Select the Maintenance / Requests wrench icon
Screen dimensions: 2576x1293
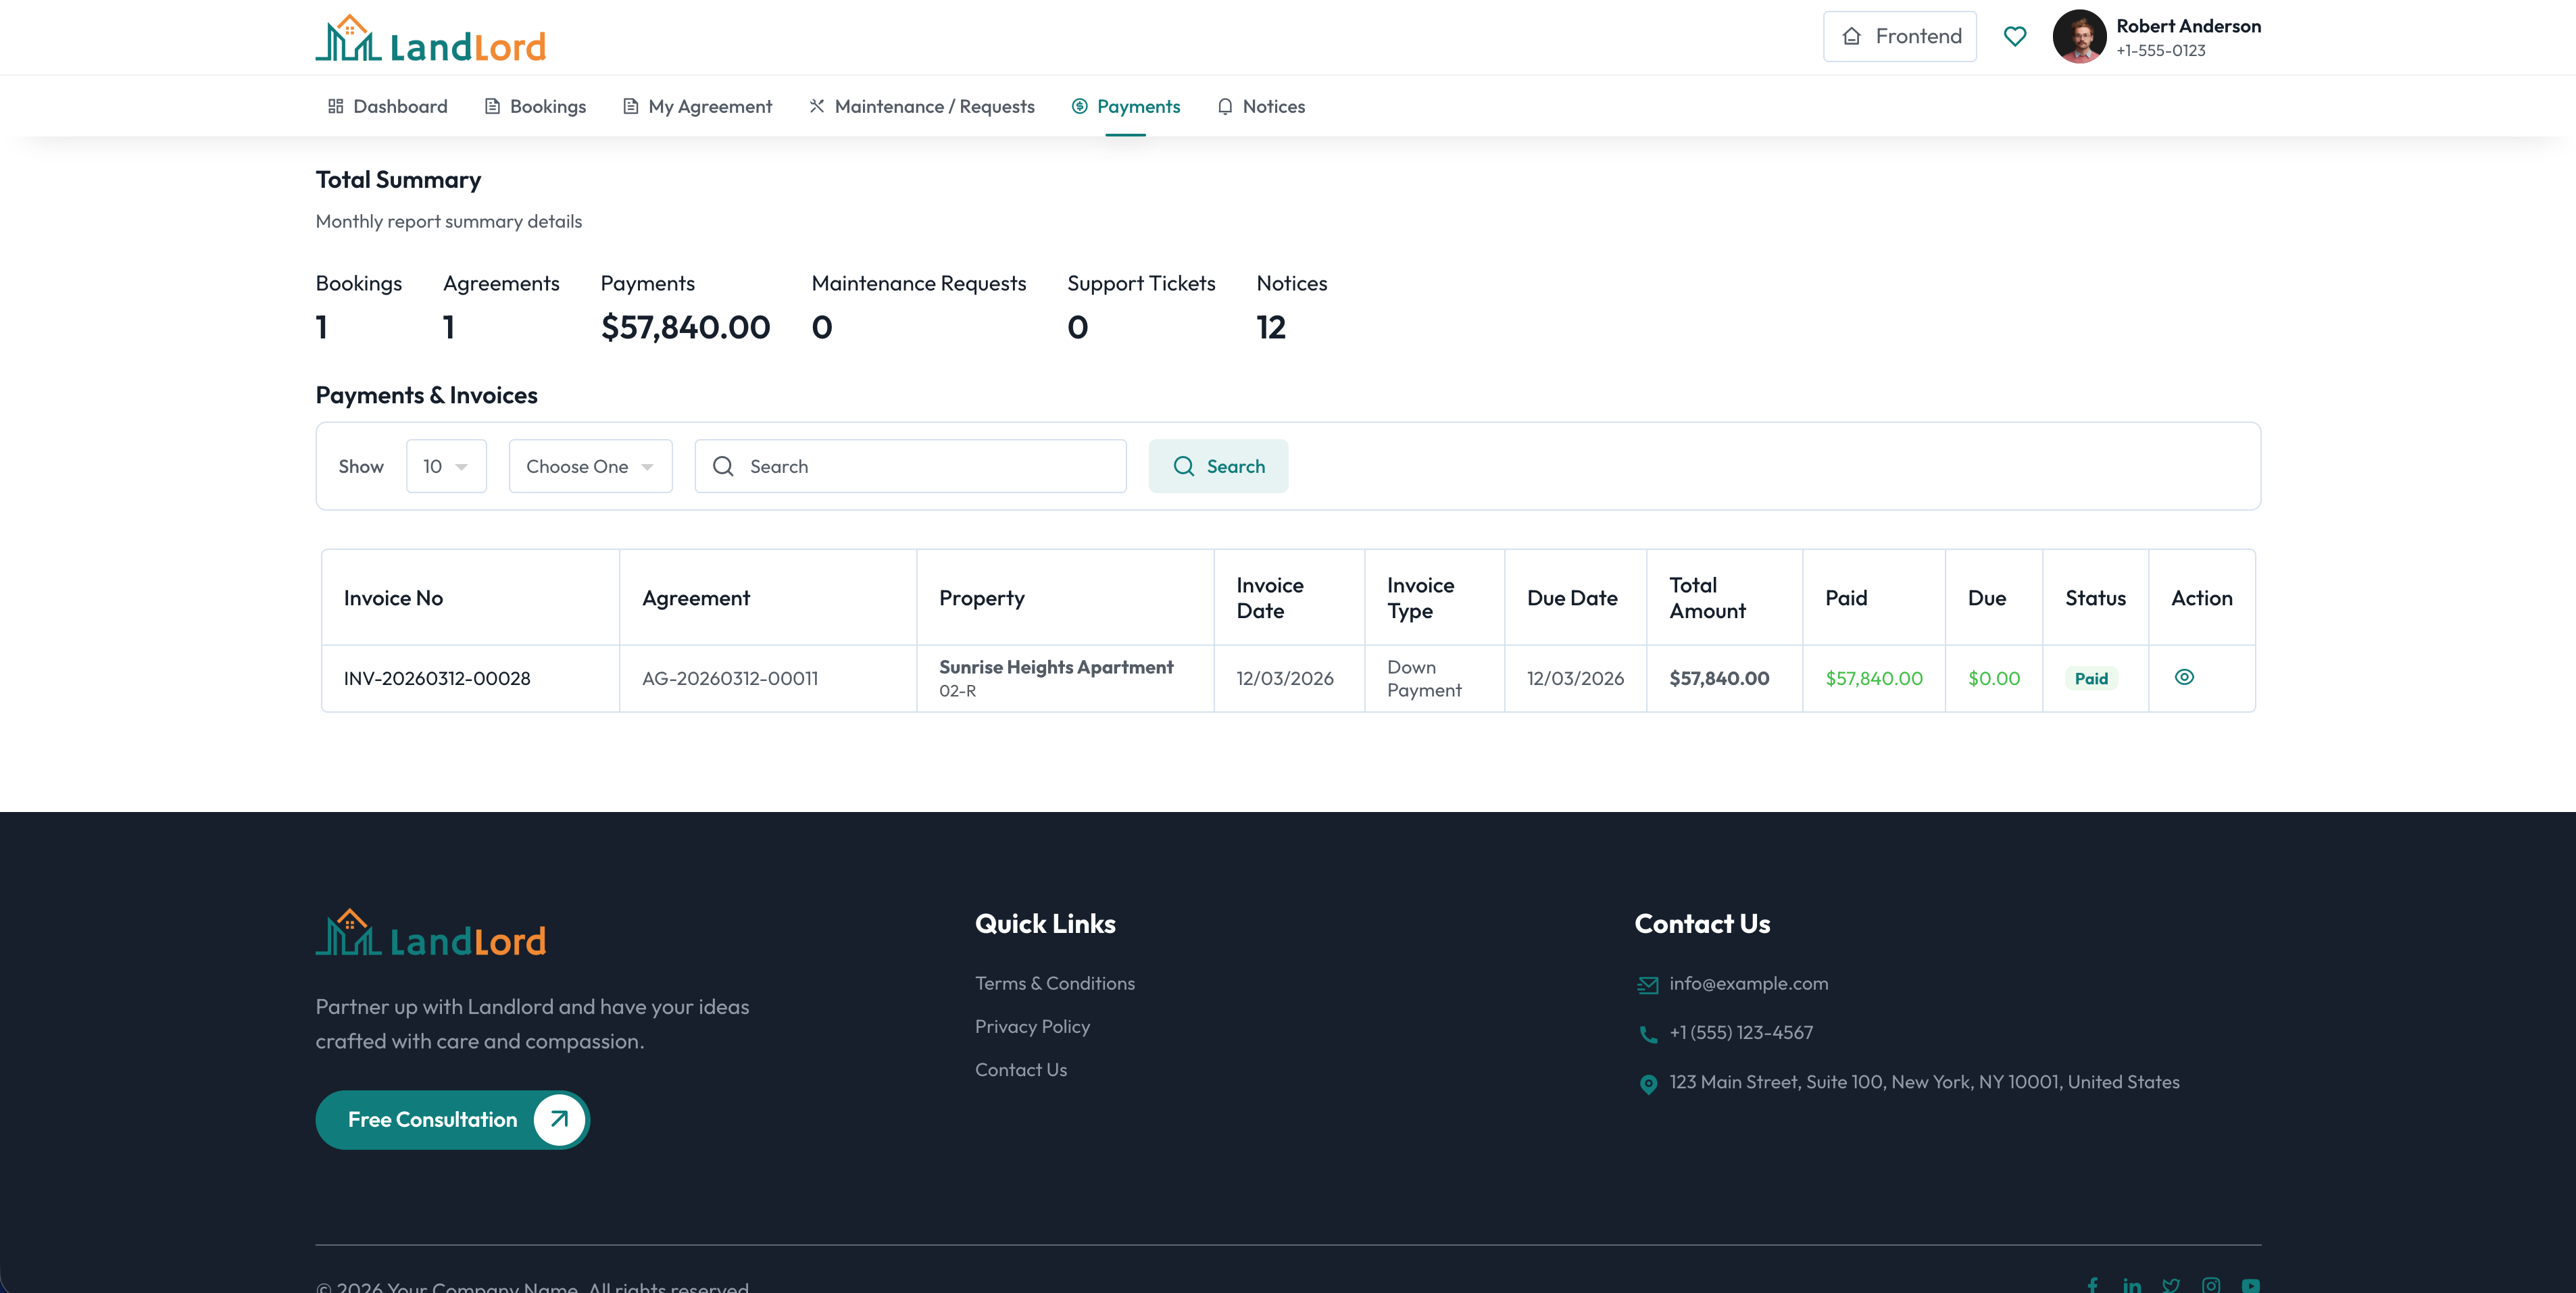817,106
